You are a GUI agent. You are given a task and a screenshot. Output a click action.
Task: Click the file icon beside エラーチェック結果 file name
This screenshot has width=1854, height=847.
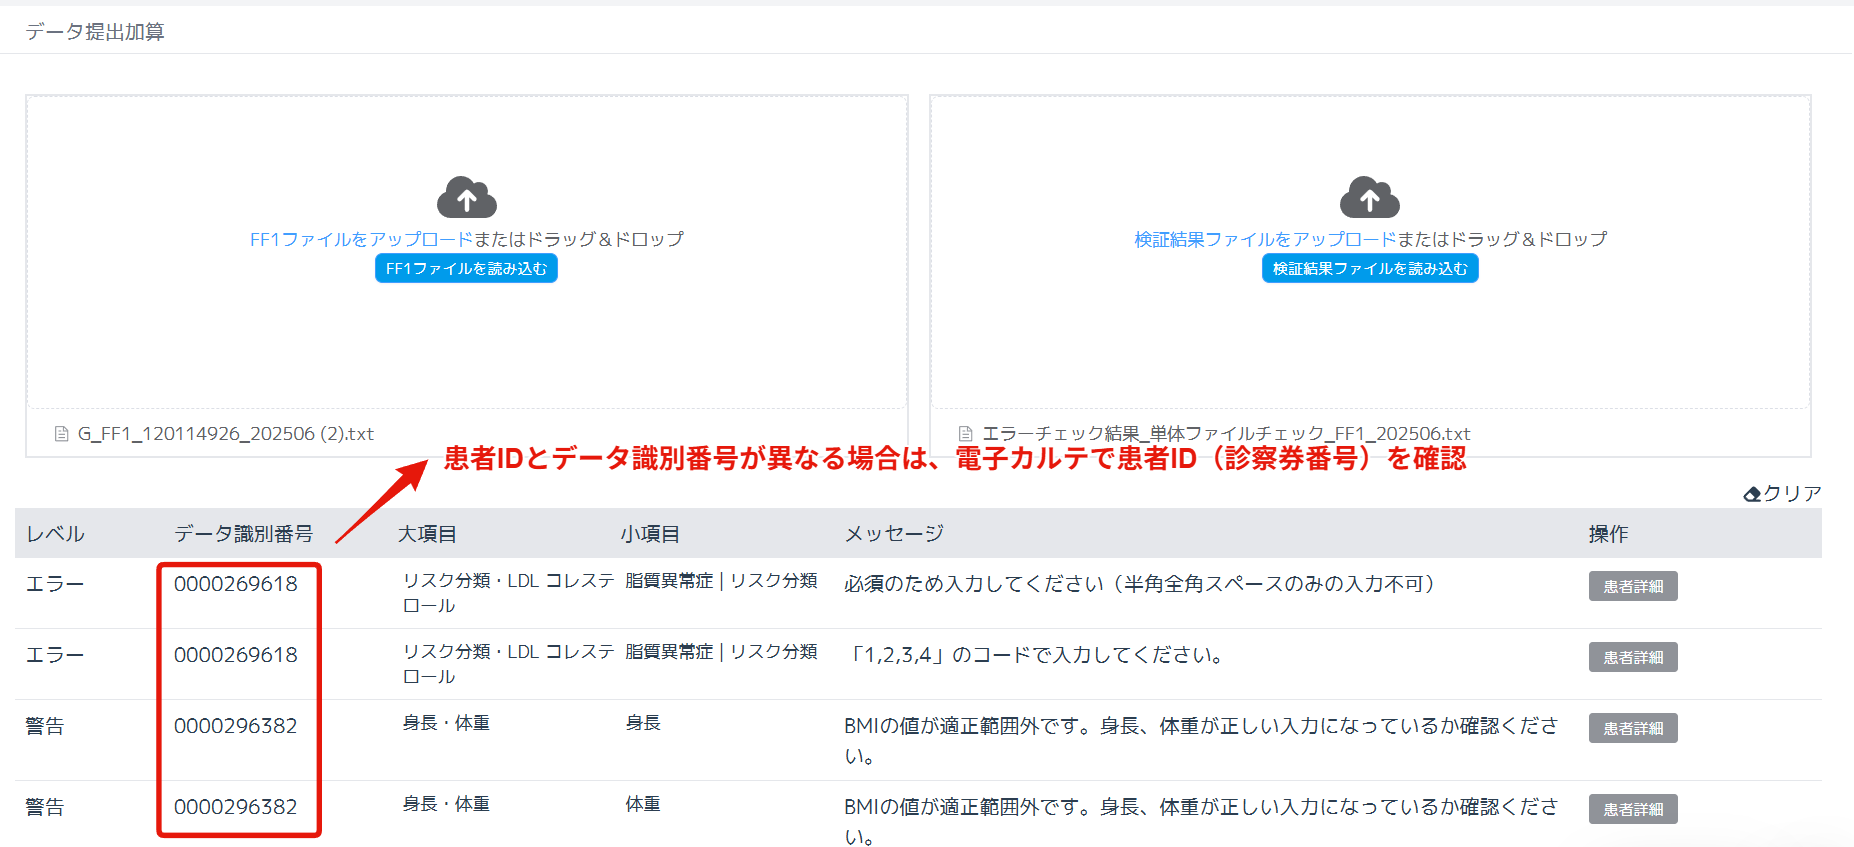pos(965,434)
